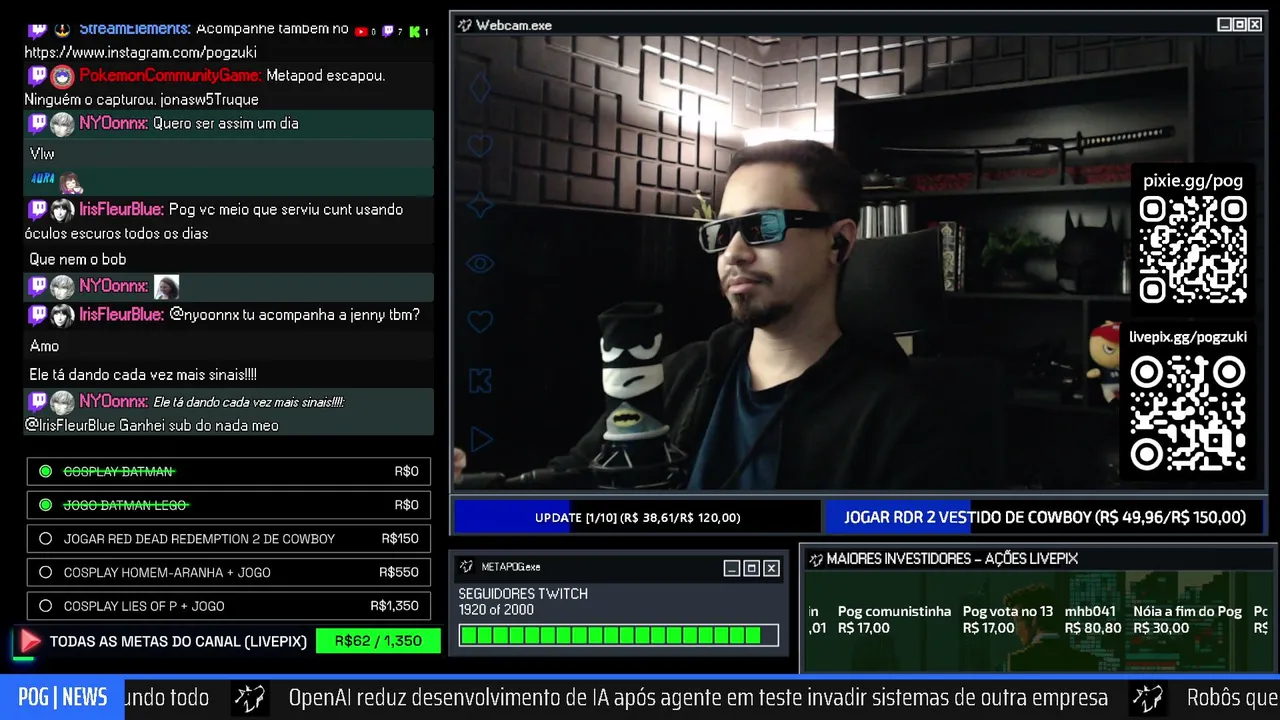The height and width of the screenshot is (720, 1280).
Task: Toggle the JOGO BATMAN LEGO goal radio button
Action: pos(45,505)
